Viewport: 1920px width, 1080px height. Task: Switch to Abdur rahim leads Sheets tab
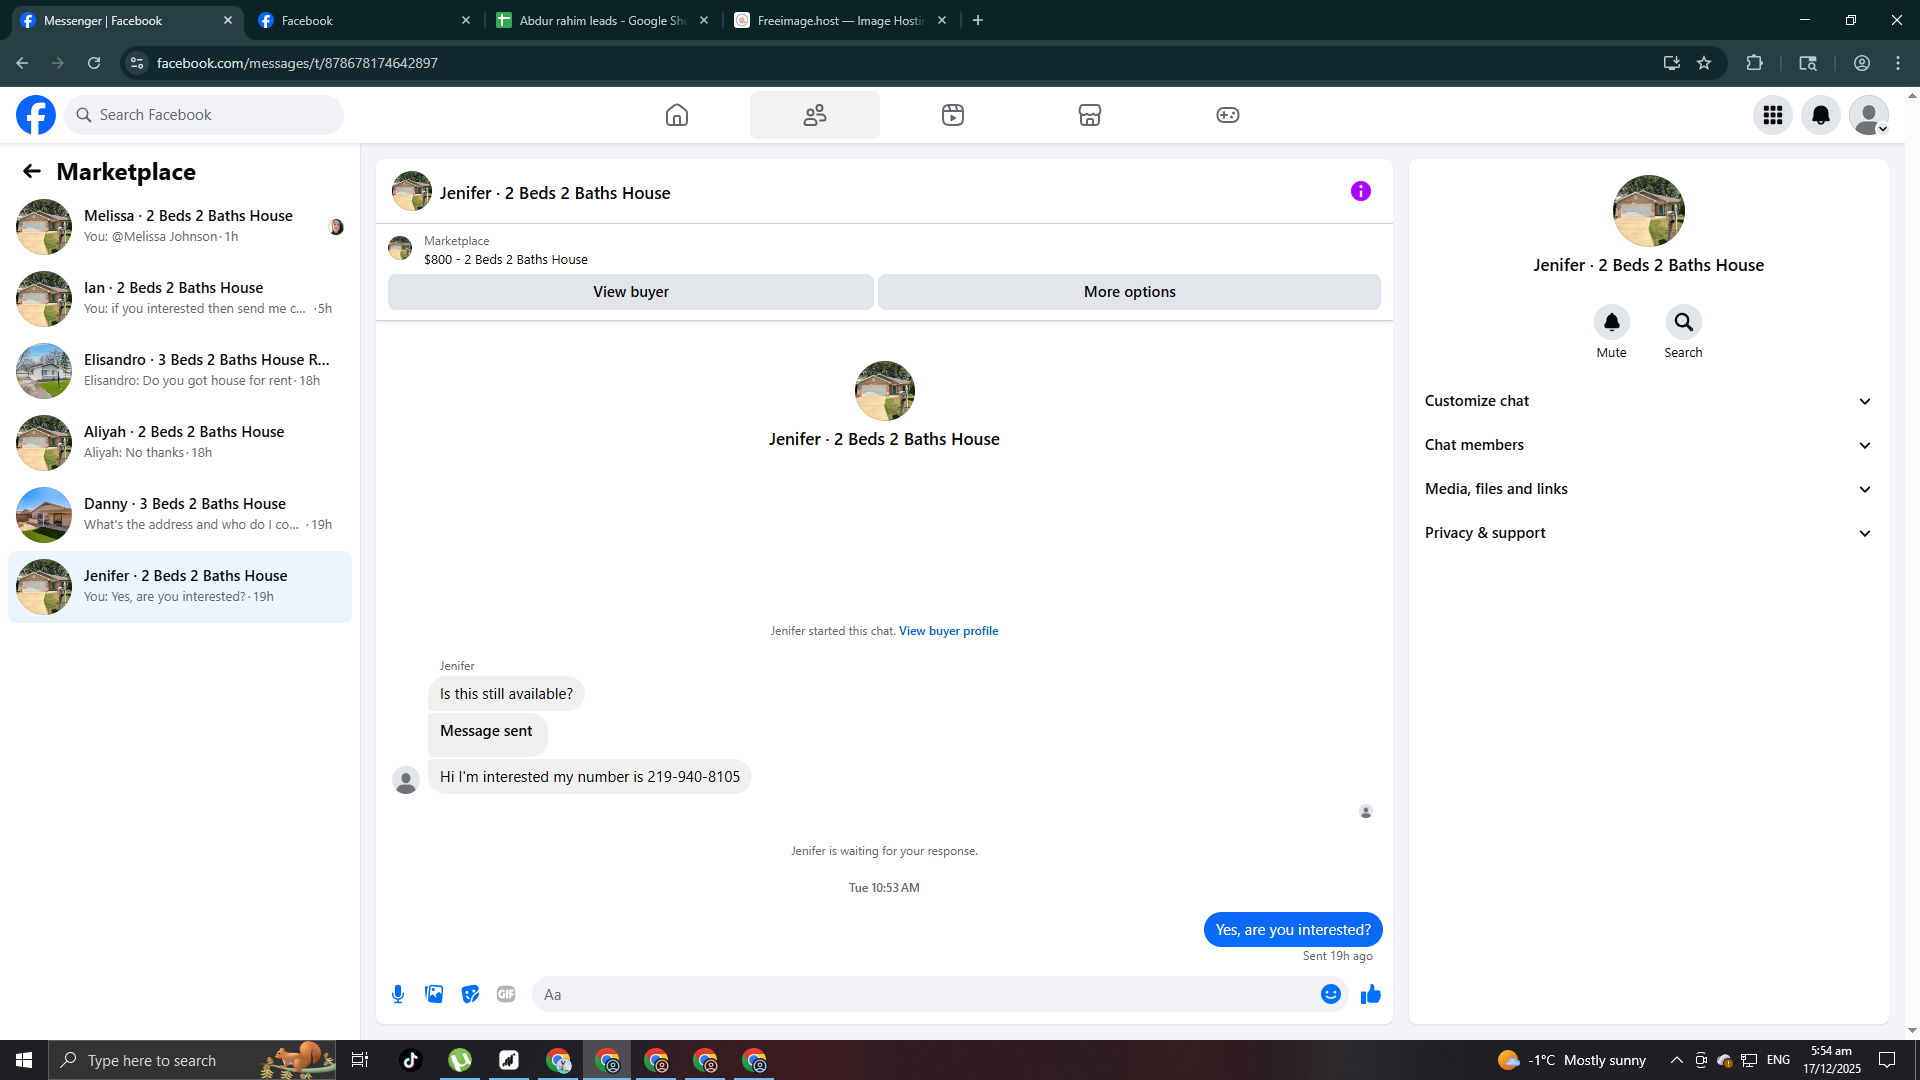[600, 20]
